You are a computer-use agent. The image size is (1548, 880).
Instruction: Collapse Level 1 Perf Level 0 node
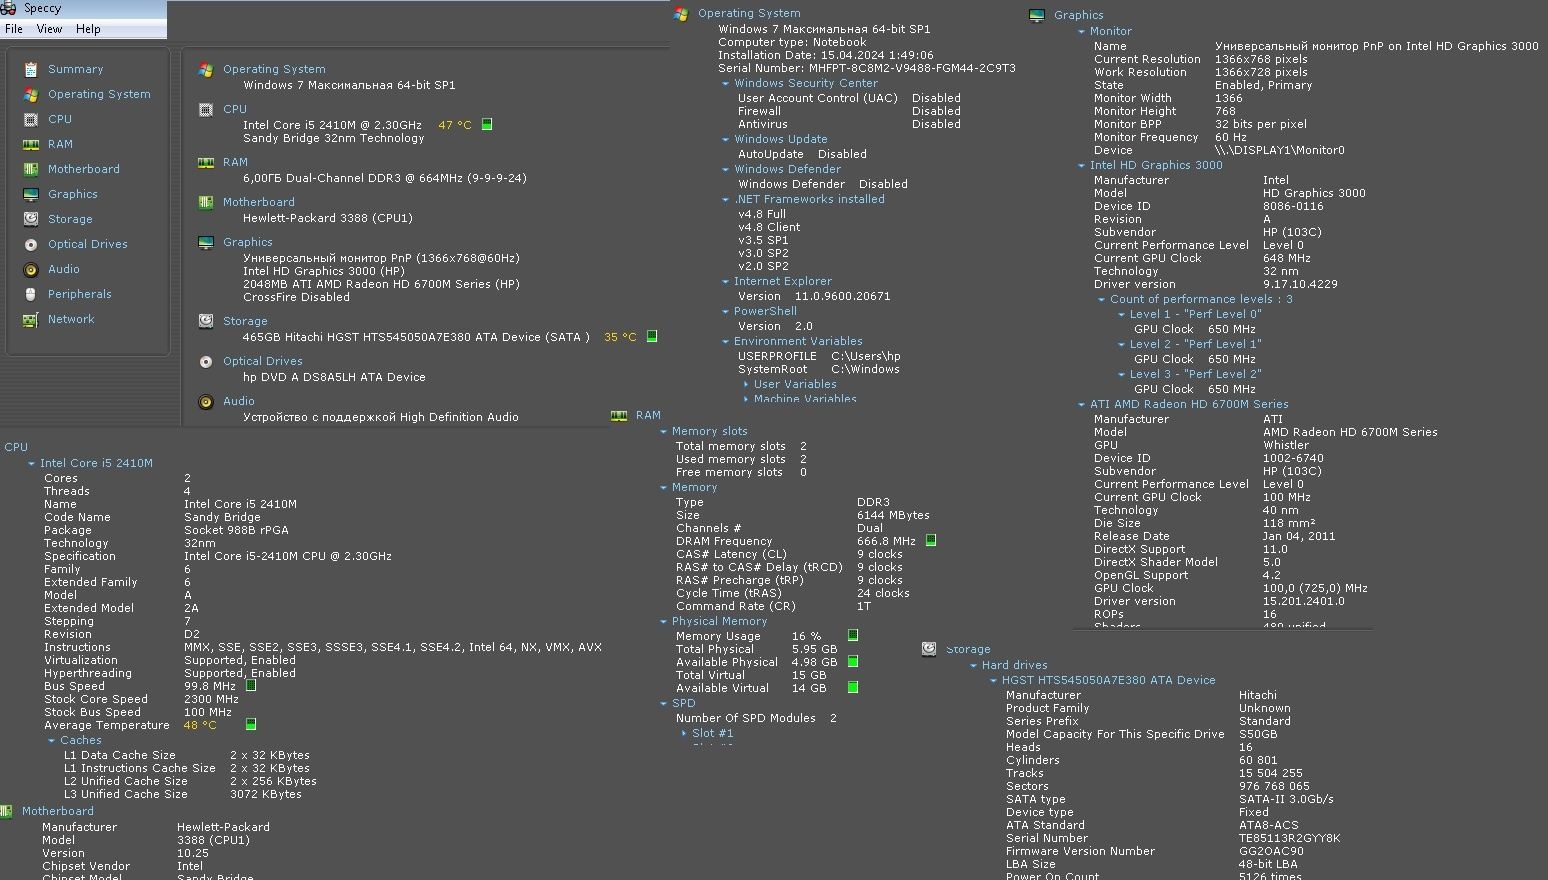pyautogui.click(x=1122, y=315)
